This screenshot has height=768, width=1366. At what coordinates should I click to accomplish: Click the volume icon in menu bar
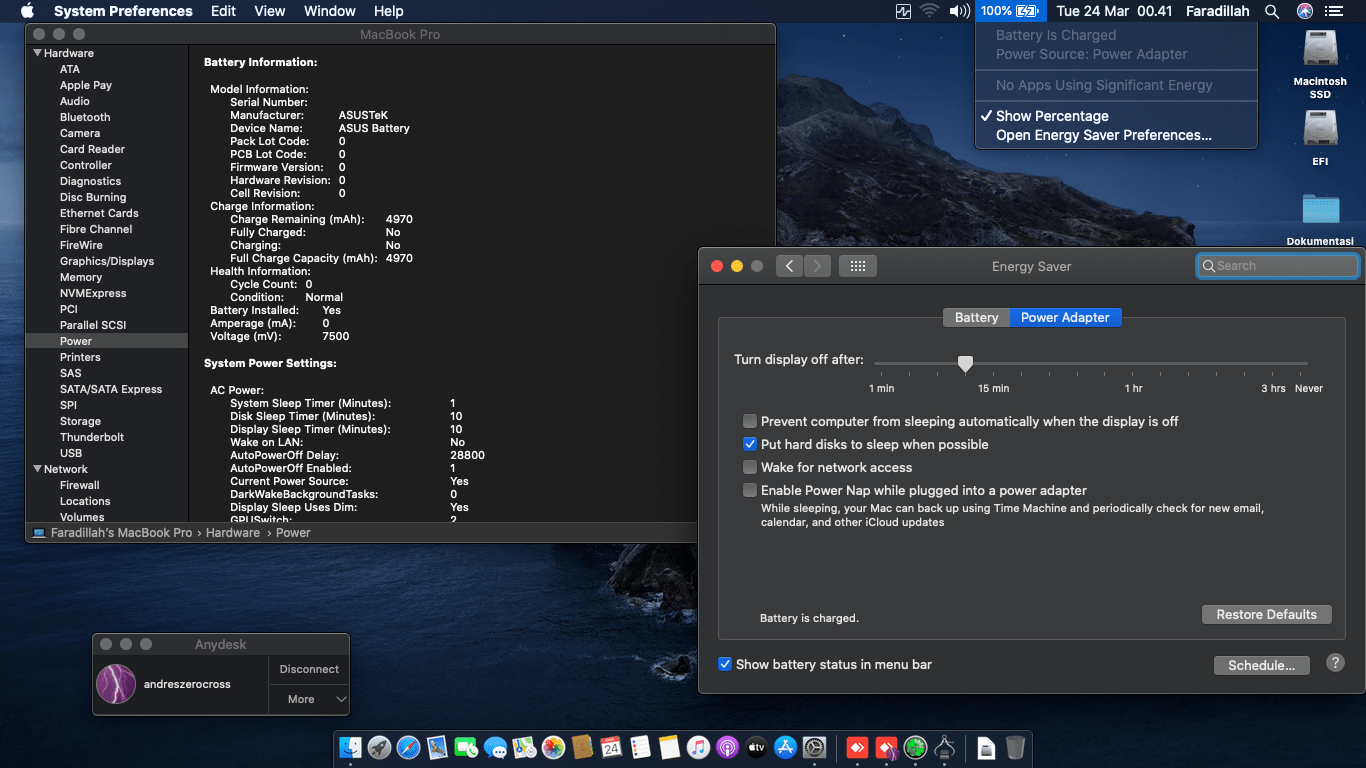pyautogui.click(x=959, y=11)
